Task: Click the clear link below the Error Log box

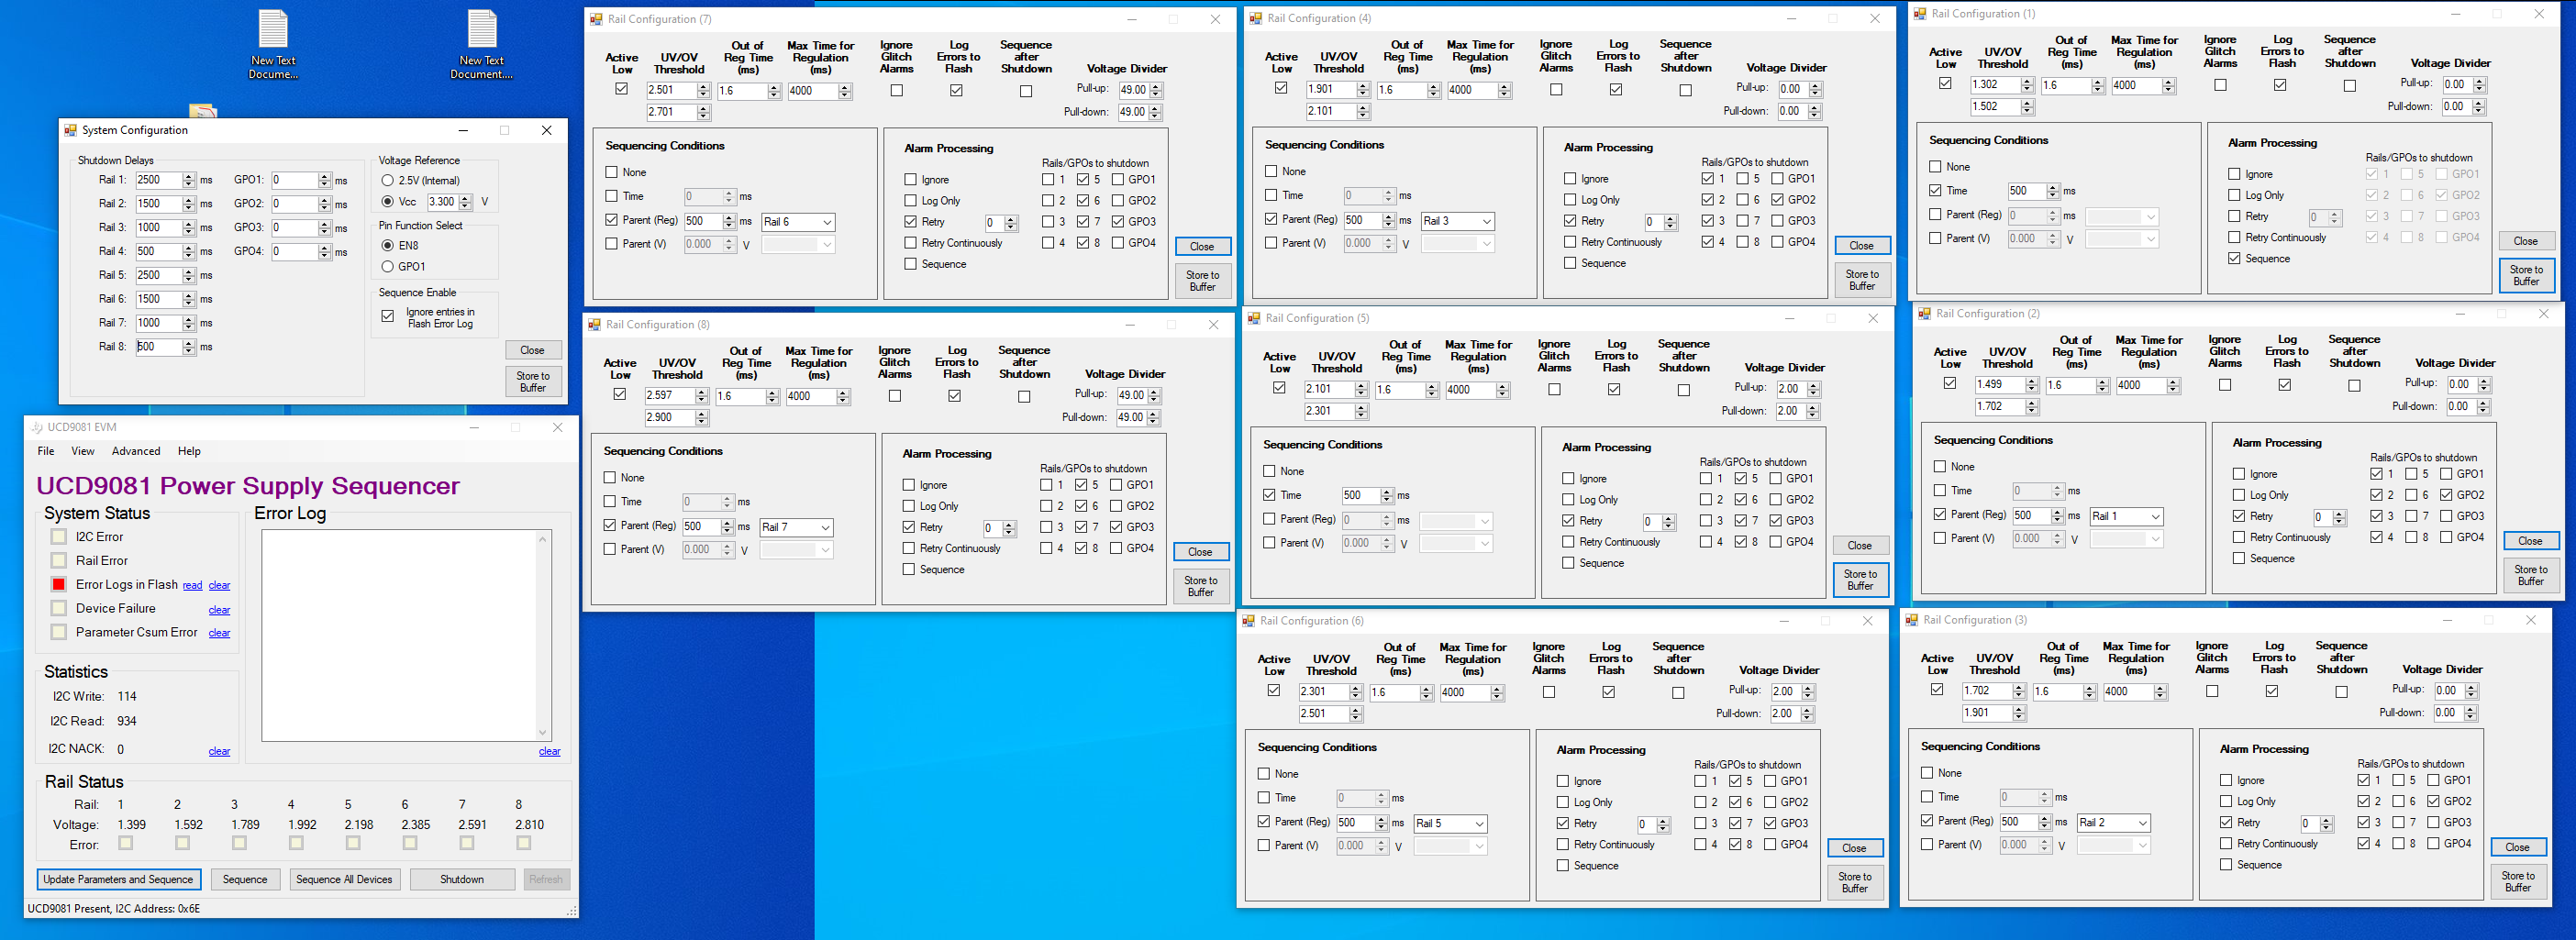Action: pos(549,752)
